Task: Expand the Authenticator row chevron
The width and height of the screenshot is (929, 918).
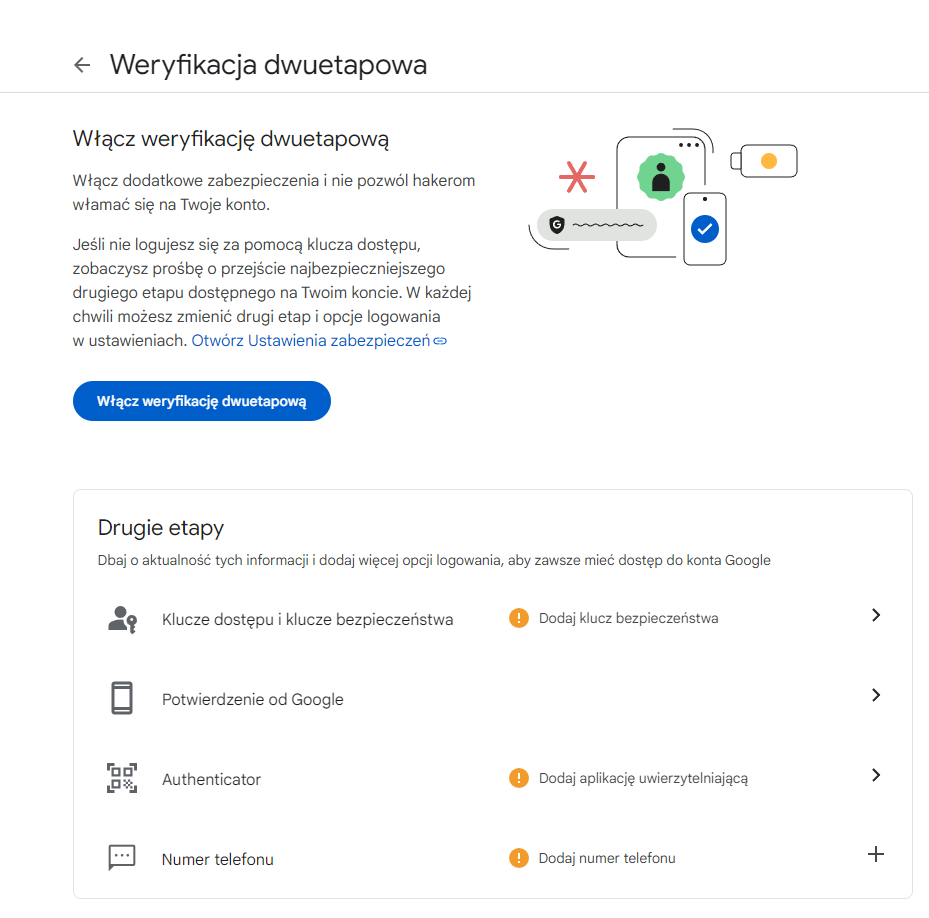Action: tap(876, 775)
